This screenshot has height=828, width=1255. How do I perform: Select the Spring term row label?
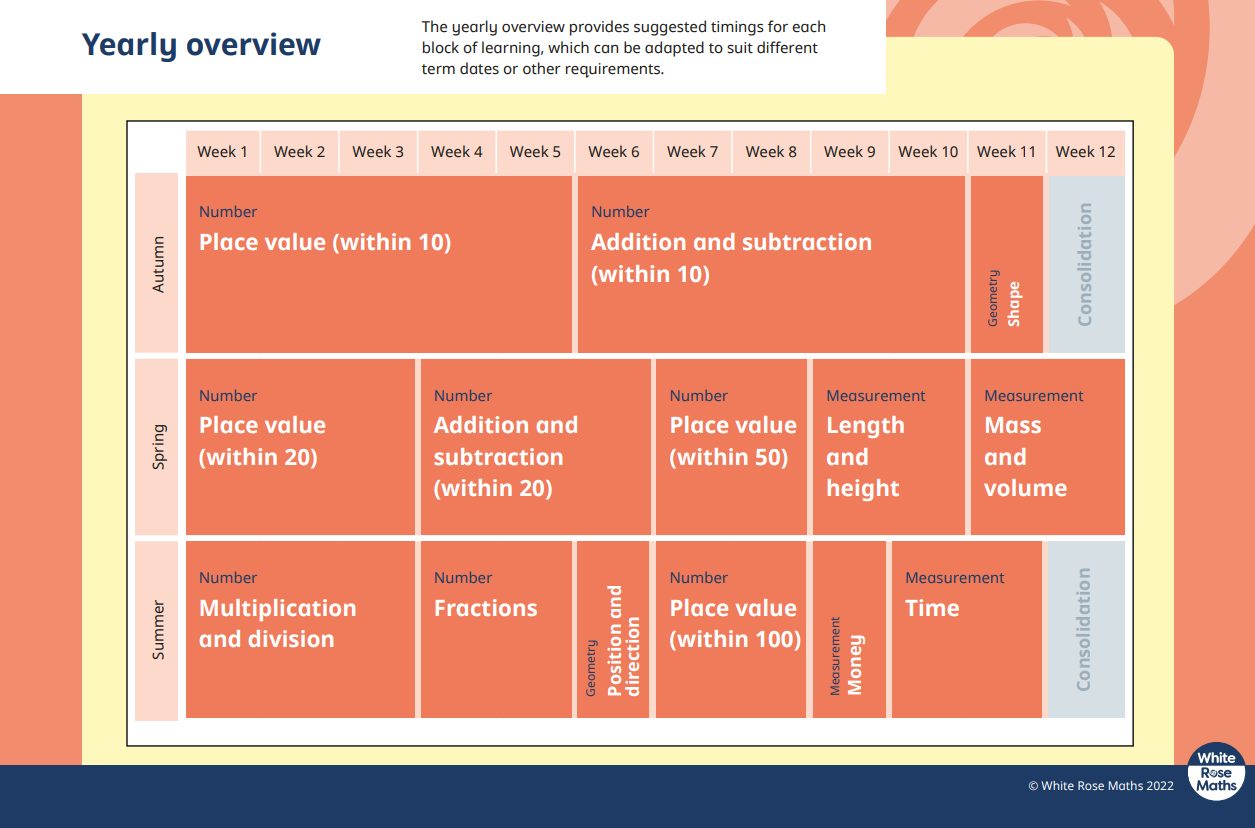[x=157, y=447]
